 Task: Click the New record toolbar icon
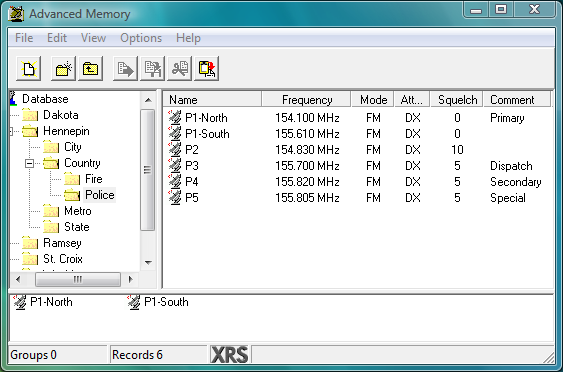pos(28,68)
